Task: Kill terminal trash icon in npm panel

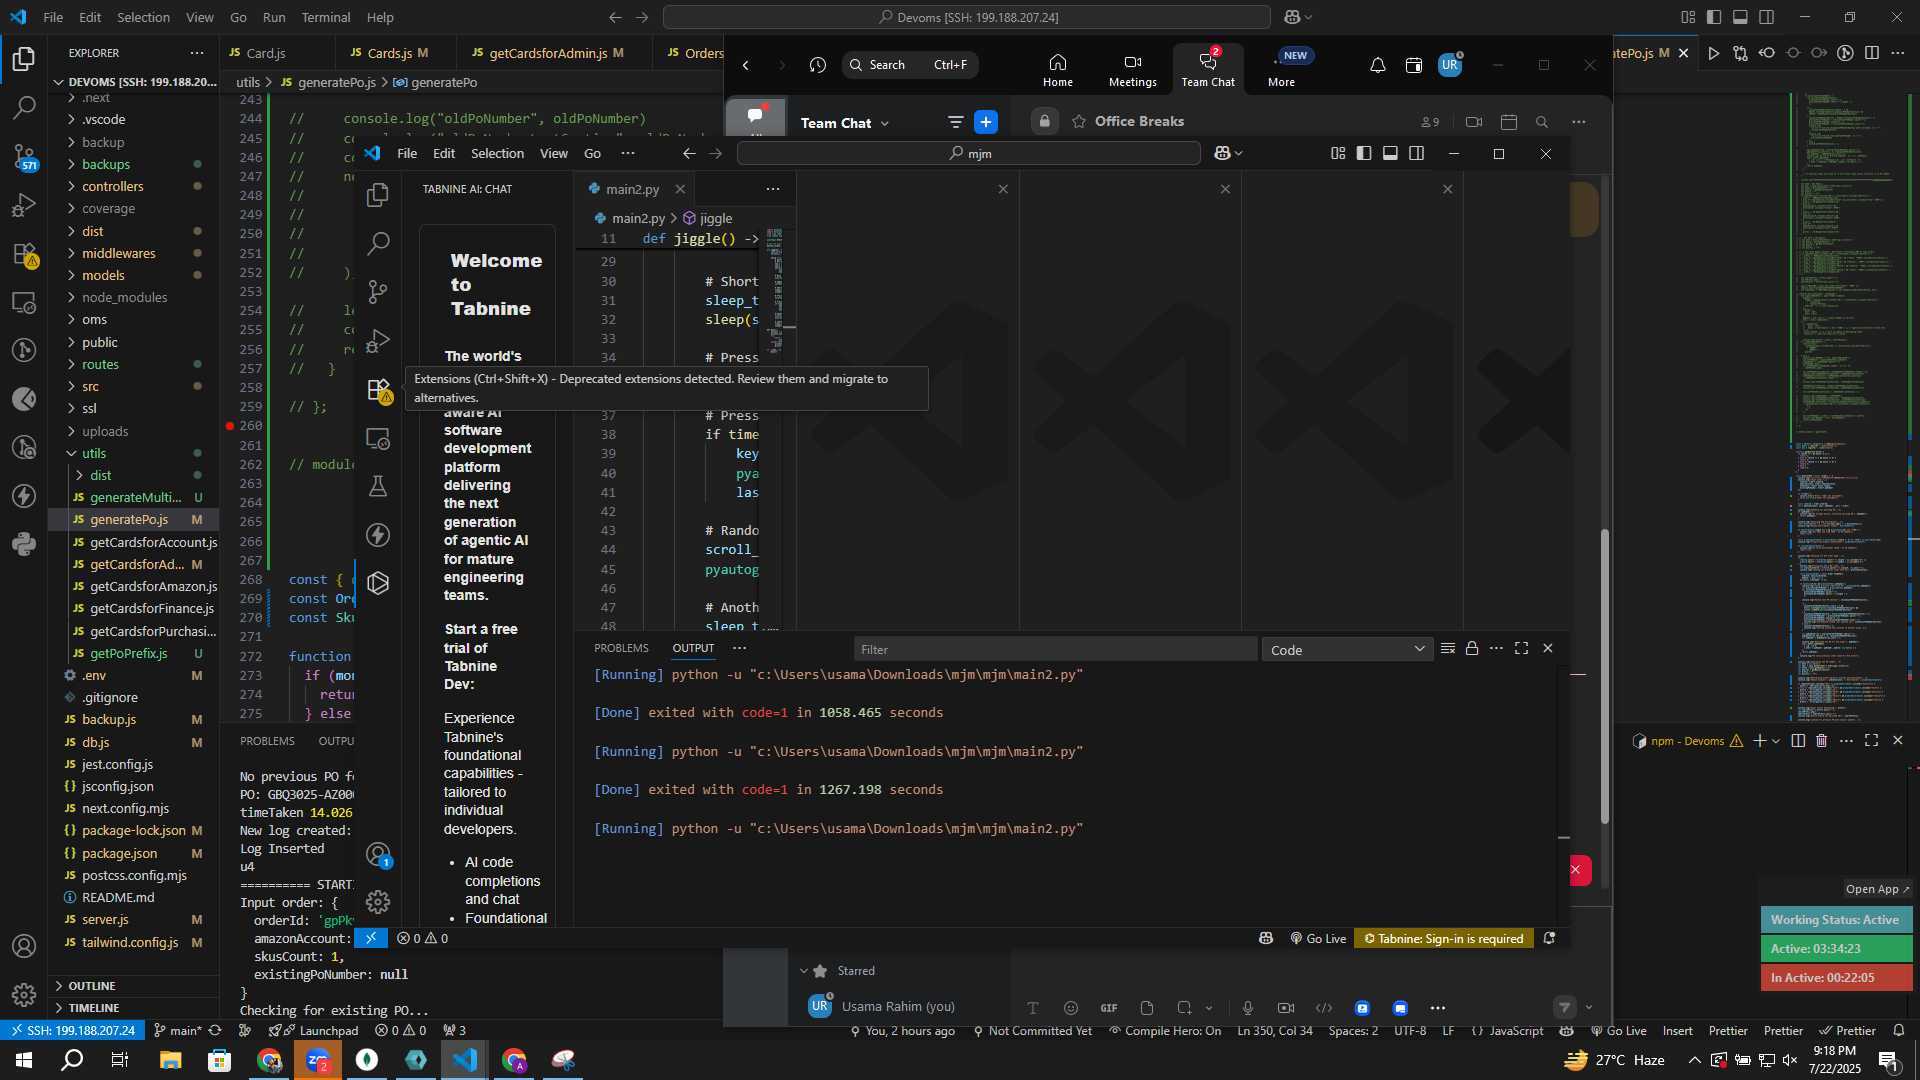Action: pyautogui.click(x=1821, y=741)
